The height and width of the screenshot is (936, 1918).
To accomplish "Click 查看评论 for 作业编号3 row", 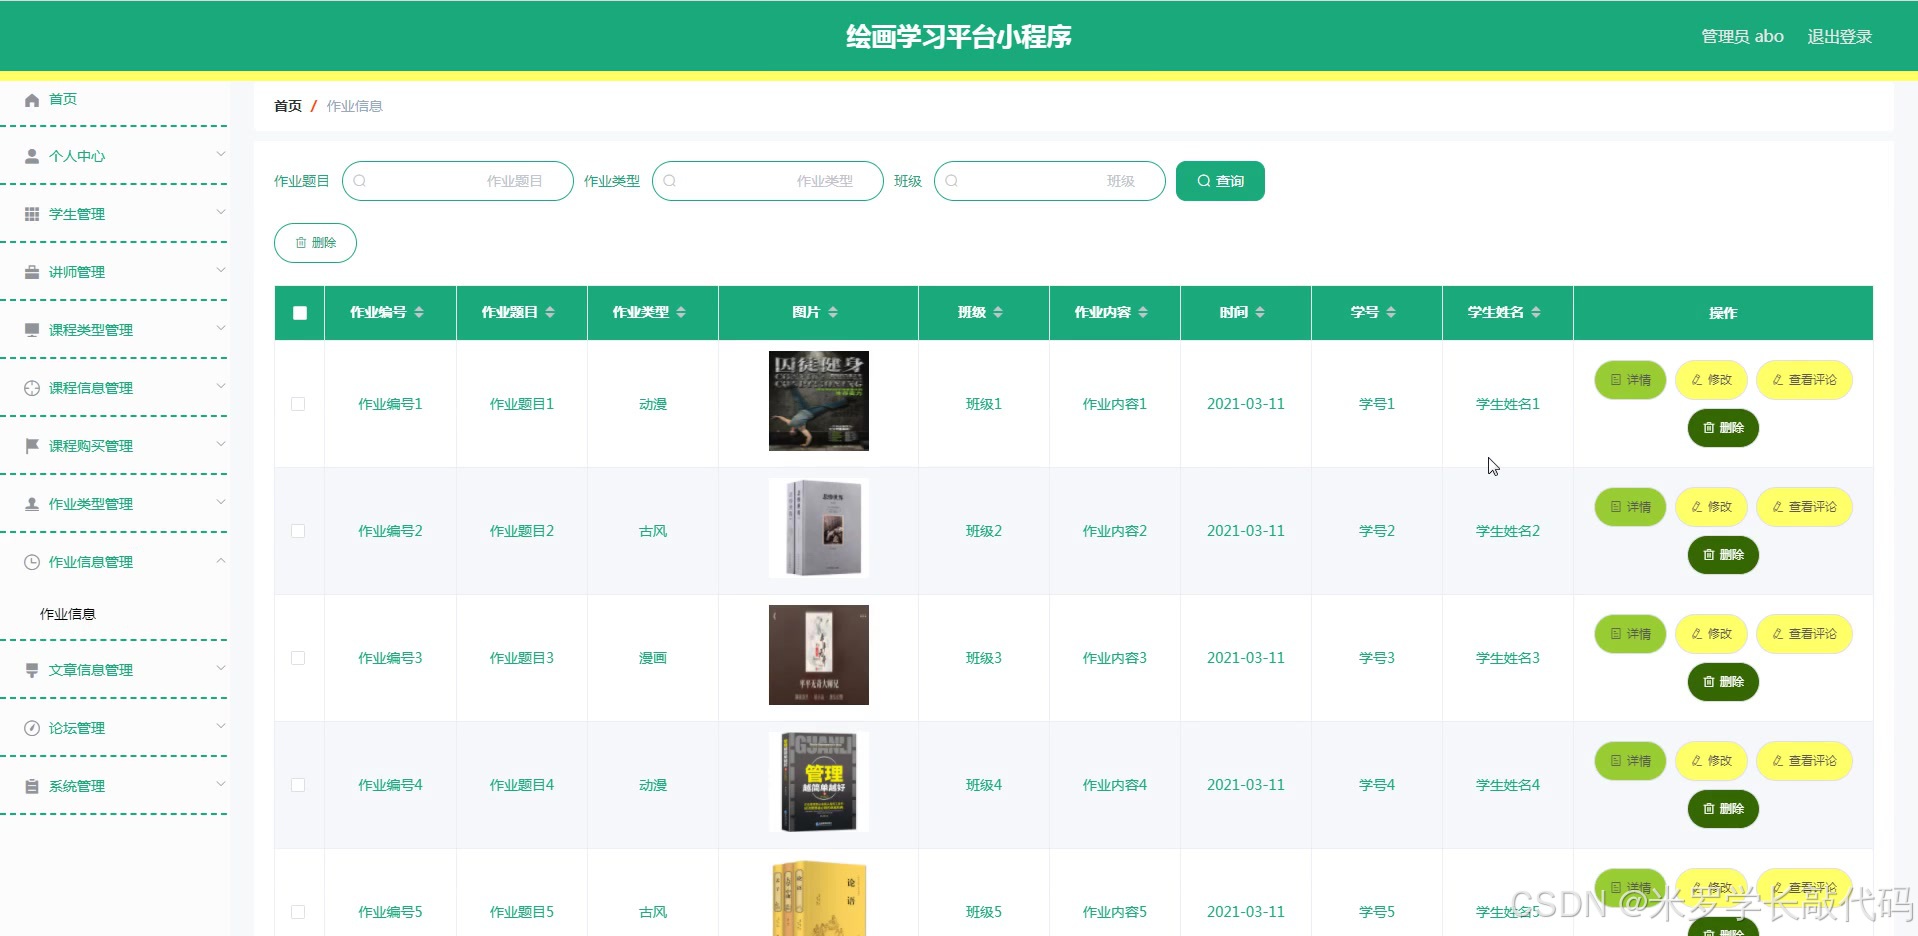I will point(1804,634).
